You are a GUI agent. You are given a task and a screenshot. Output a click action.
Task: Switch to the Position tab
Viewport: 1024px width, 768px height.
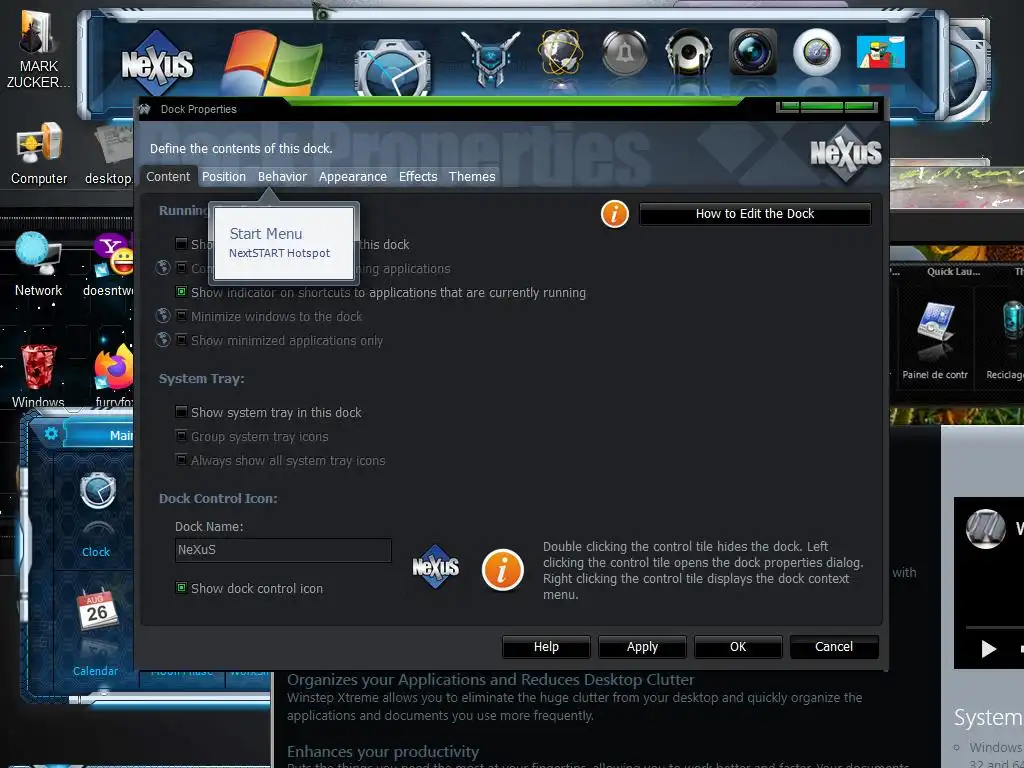point(224,176)
